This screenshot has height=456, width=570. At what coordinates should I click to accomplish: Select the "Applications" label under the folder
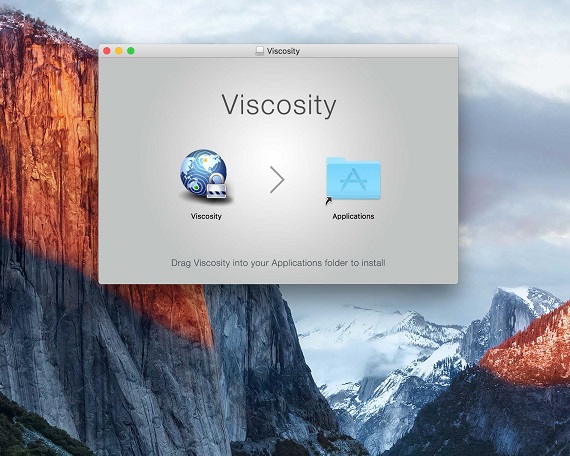tap(353, 216)
